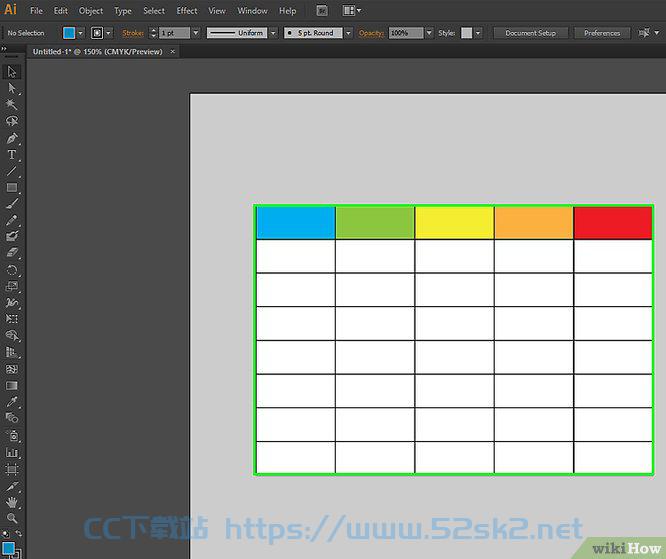Click the Fill color box in toolbox

click(8, 548)
